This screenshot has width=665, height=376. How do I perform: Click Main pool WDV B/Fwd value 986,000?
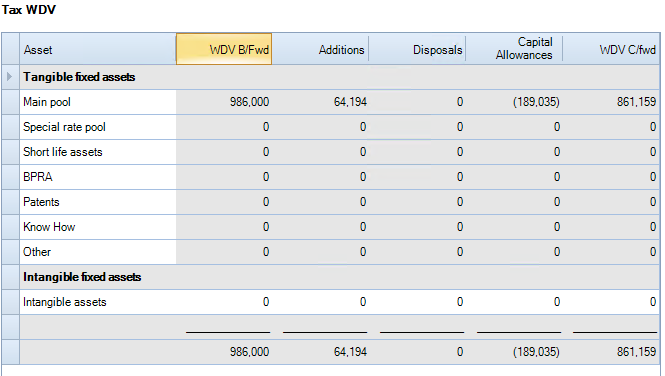point(249,102)
